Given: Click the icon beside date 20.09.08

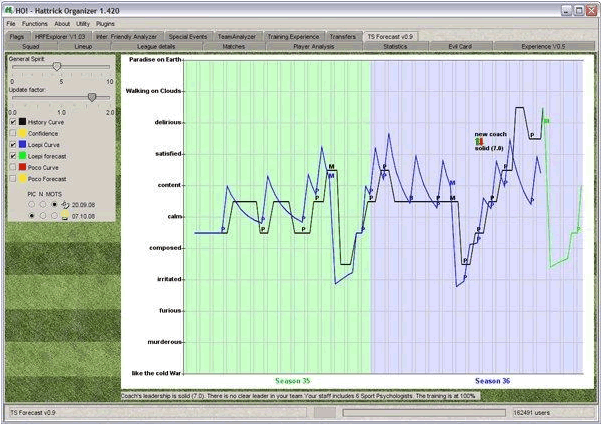Looking at the screenshot, I should tap(64, 203).
